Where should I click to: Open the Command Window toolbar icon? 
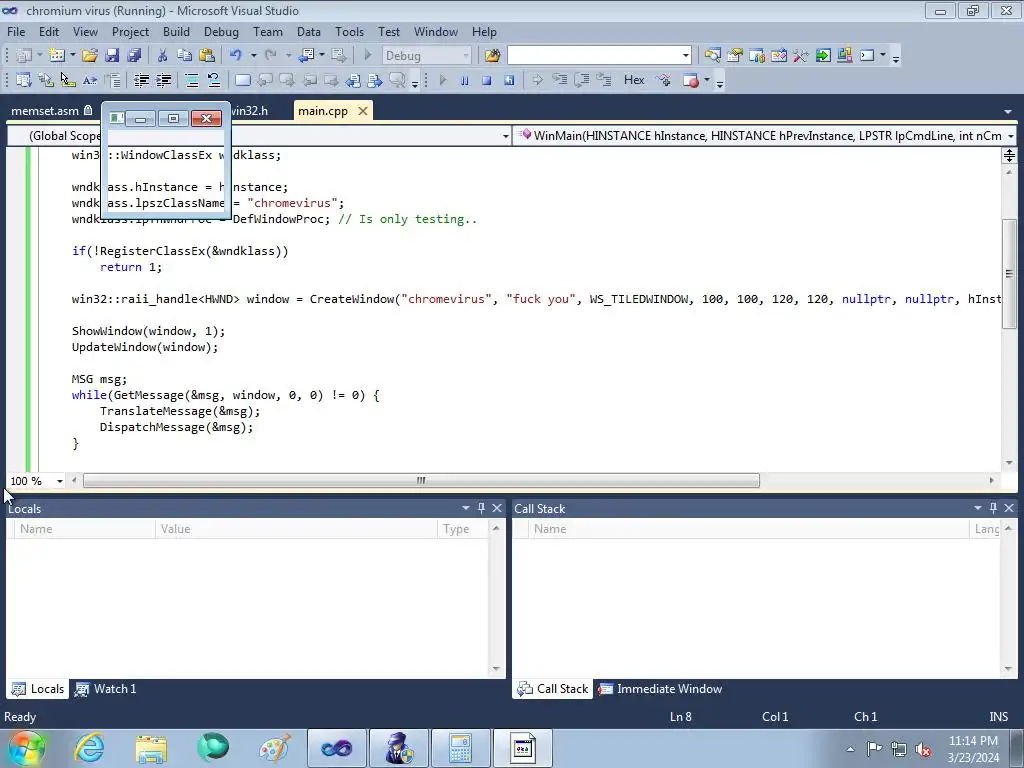click(x=867, y=56)
